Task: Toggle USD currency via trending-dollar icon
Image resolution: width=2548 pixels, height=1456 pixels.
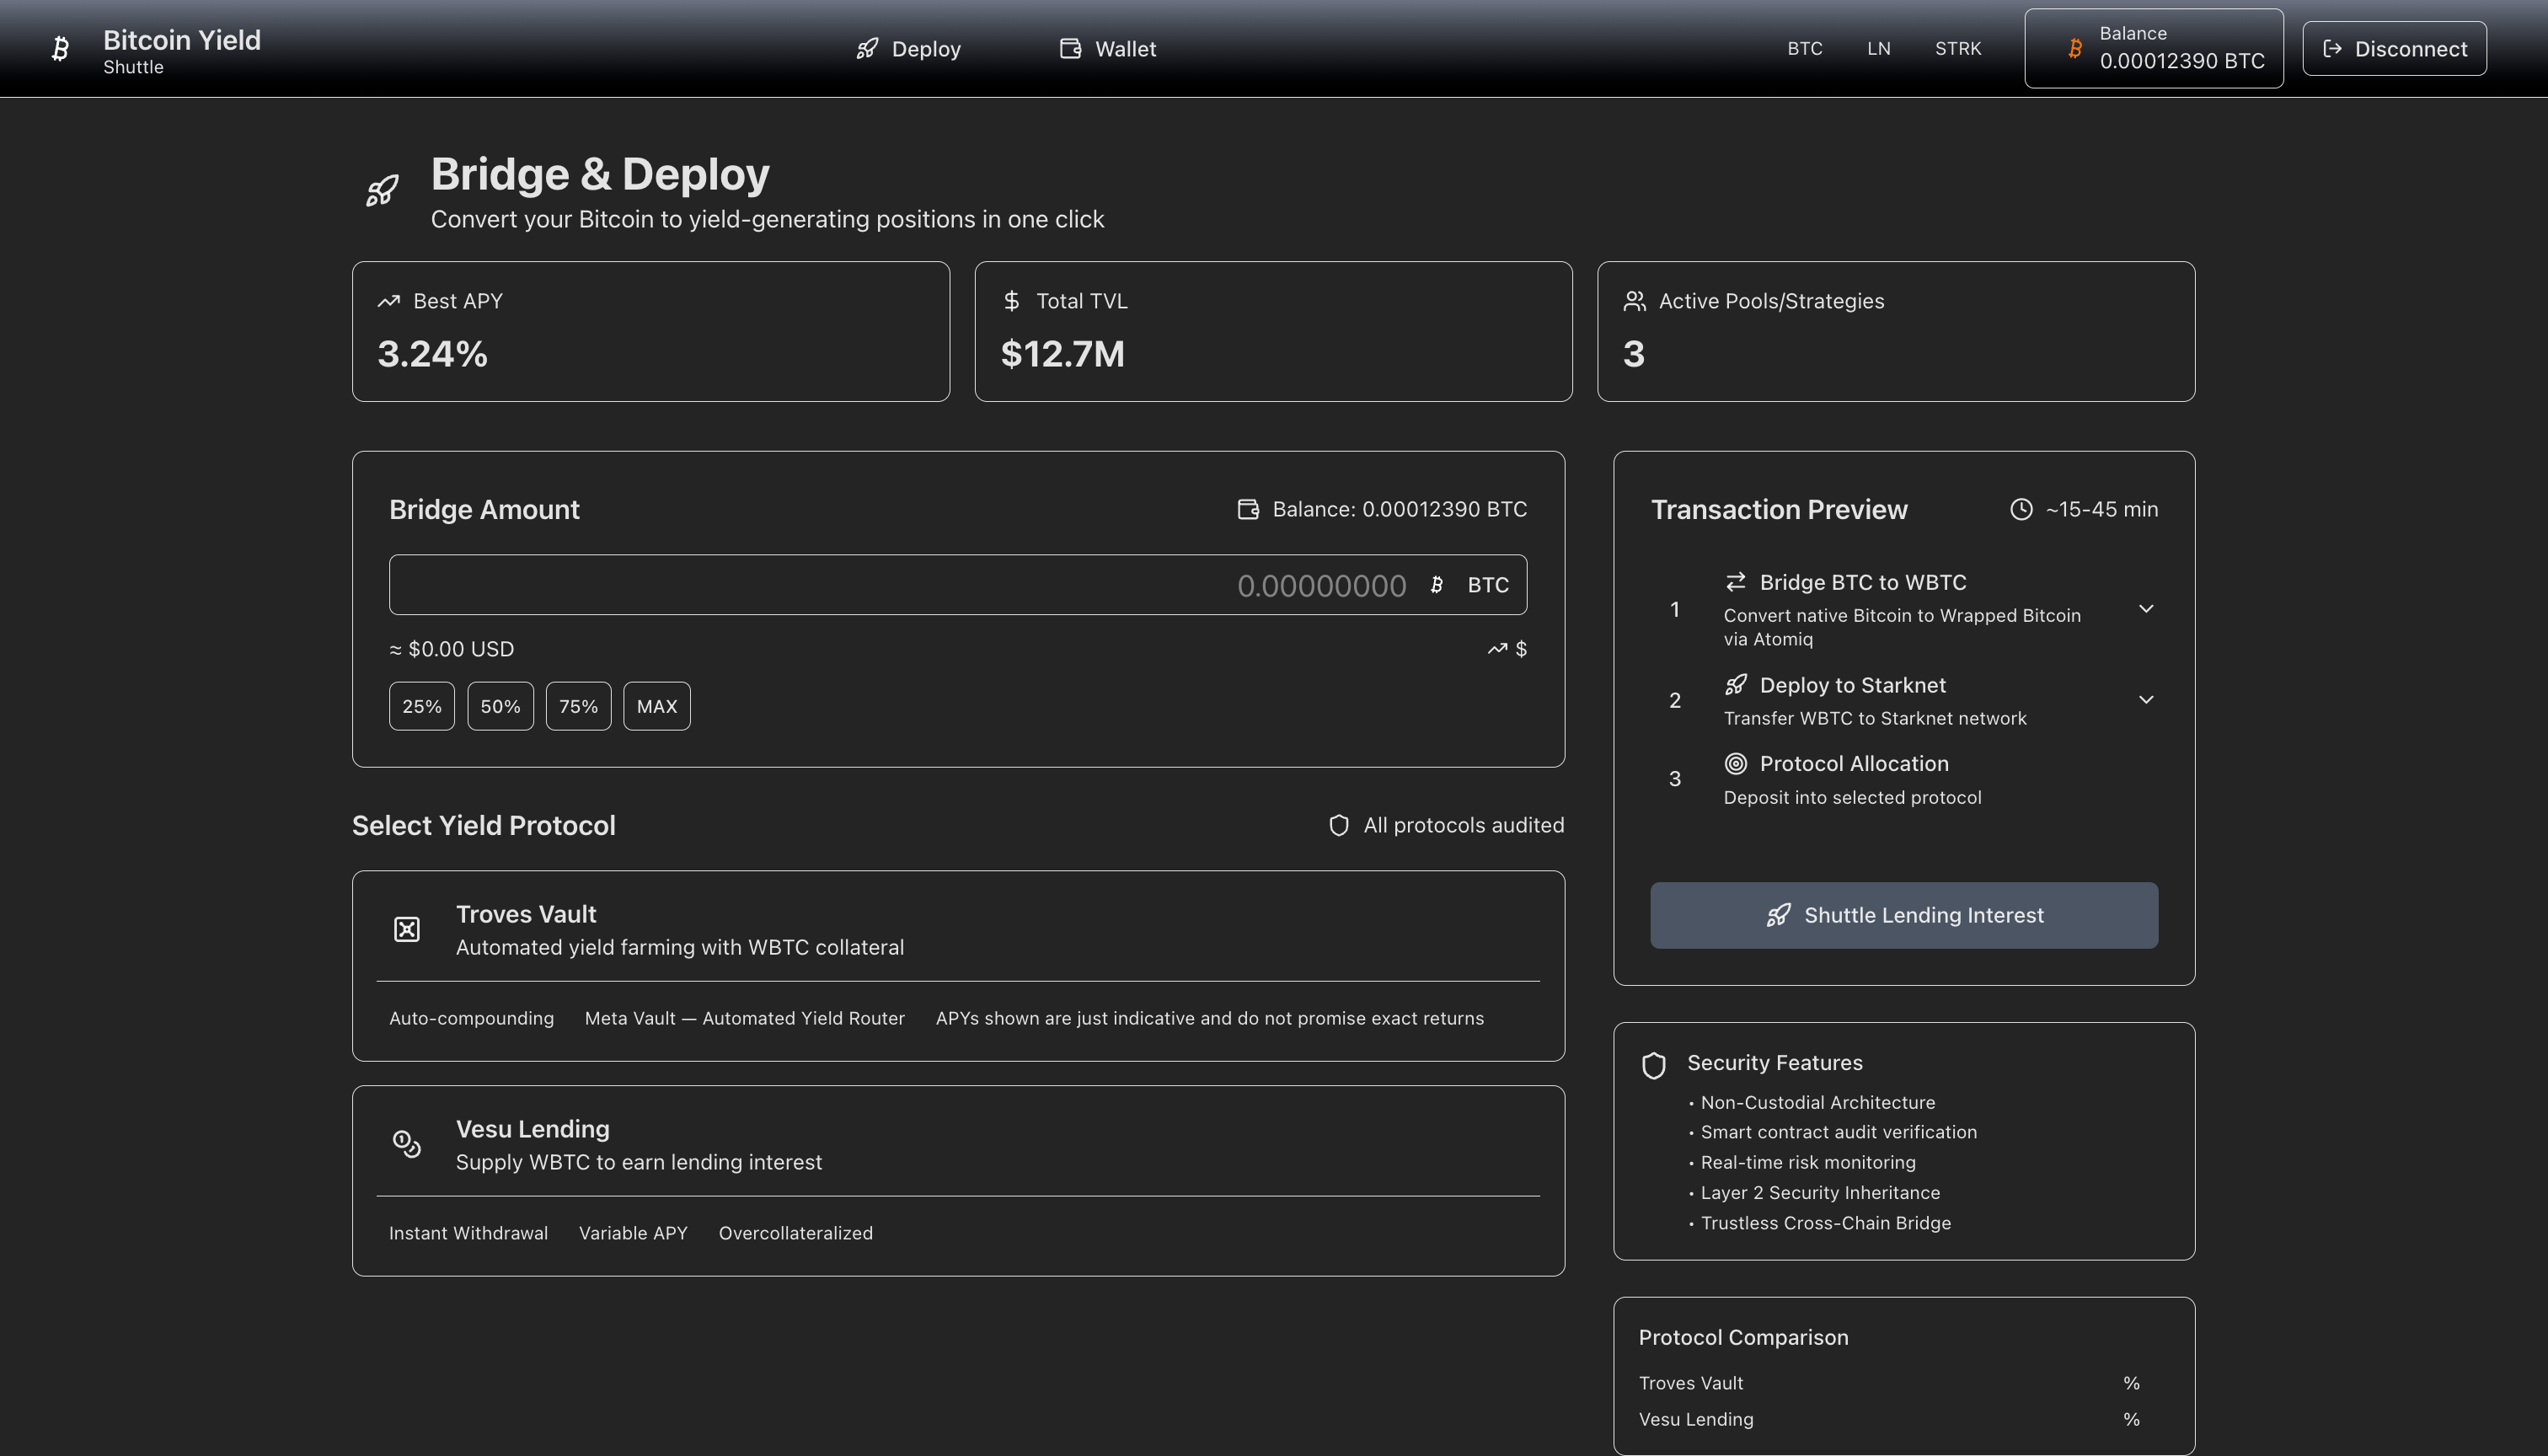Action: (1507, 649)
